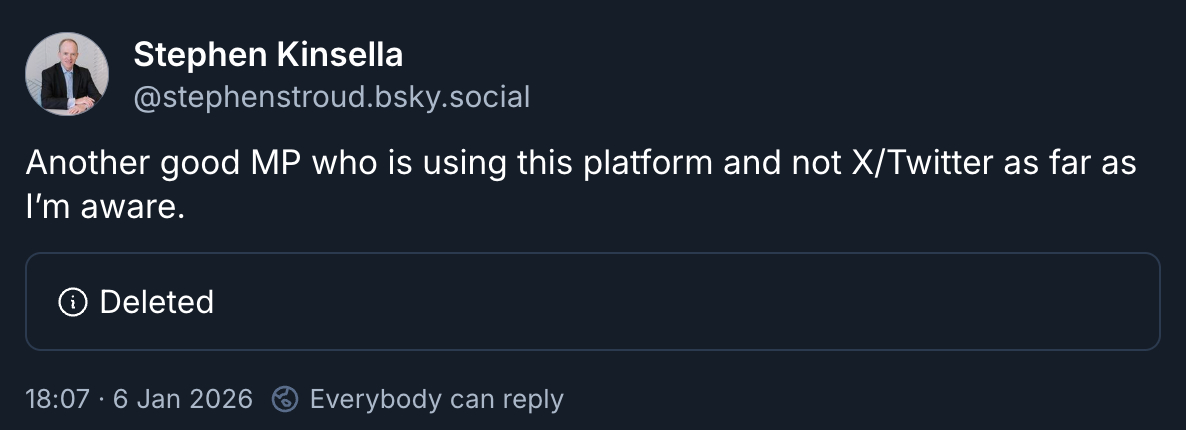Image resolution: width=1186 pixels, height=430 pixels.
Task: Click the Stephen Kinsella display name
Action: pyautogui.click(x=268, y=55)
